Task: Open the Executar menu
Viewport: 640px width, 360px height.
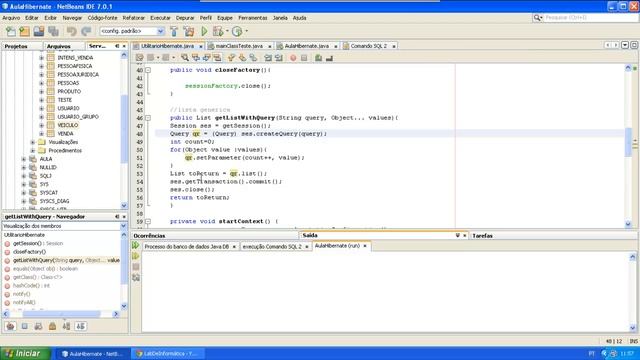Action: (160, 18)
